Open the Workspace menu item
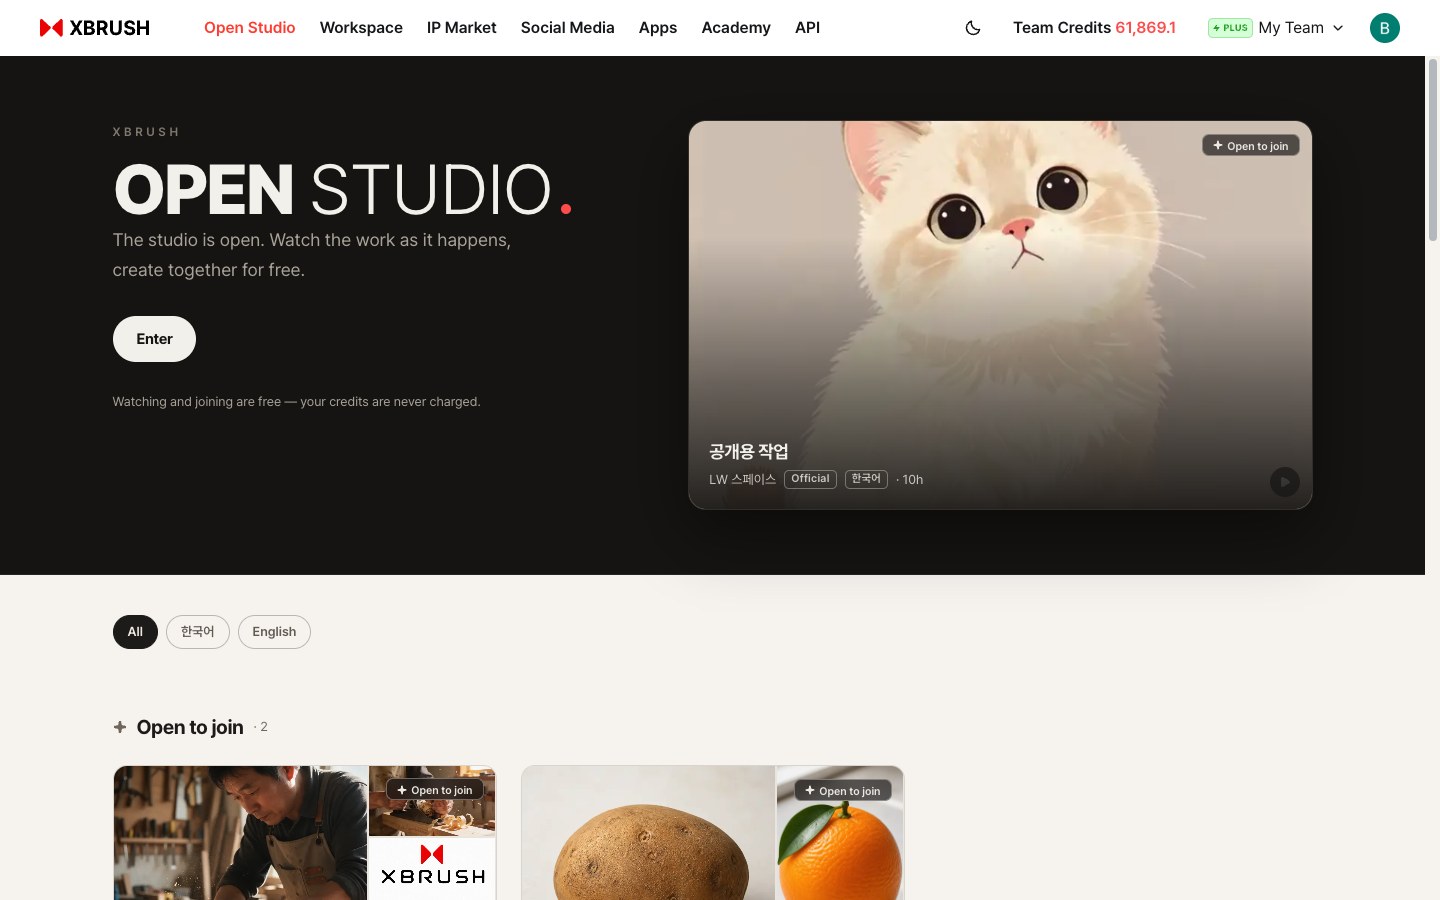Viewport: 1440px width, 900px height. click(x=361, y=28)
